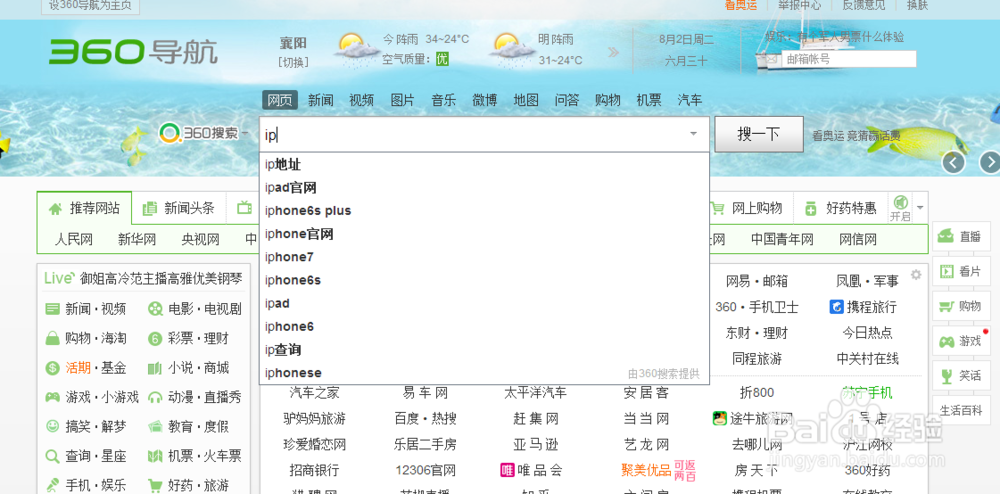This screenshot has height=494, width=1000.
Task: Open the 购物 sidebar icon
Action: (946, 306)
